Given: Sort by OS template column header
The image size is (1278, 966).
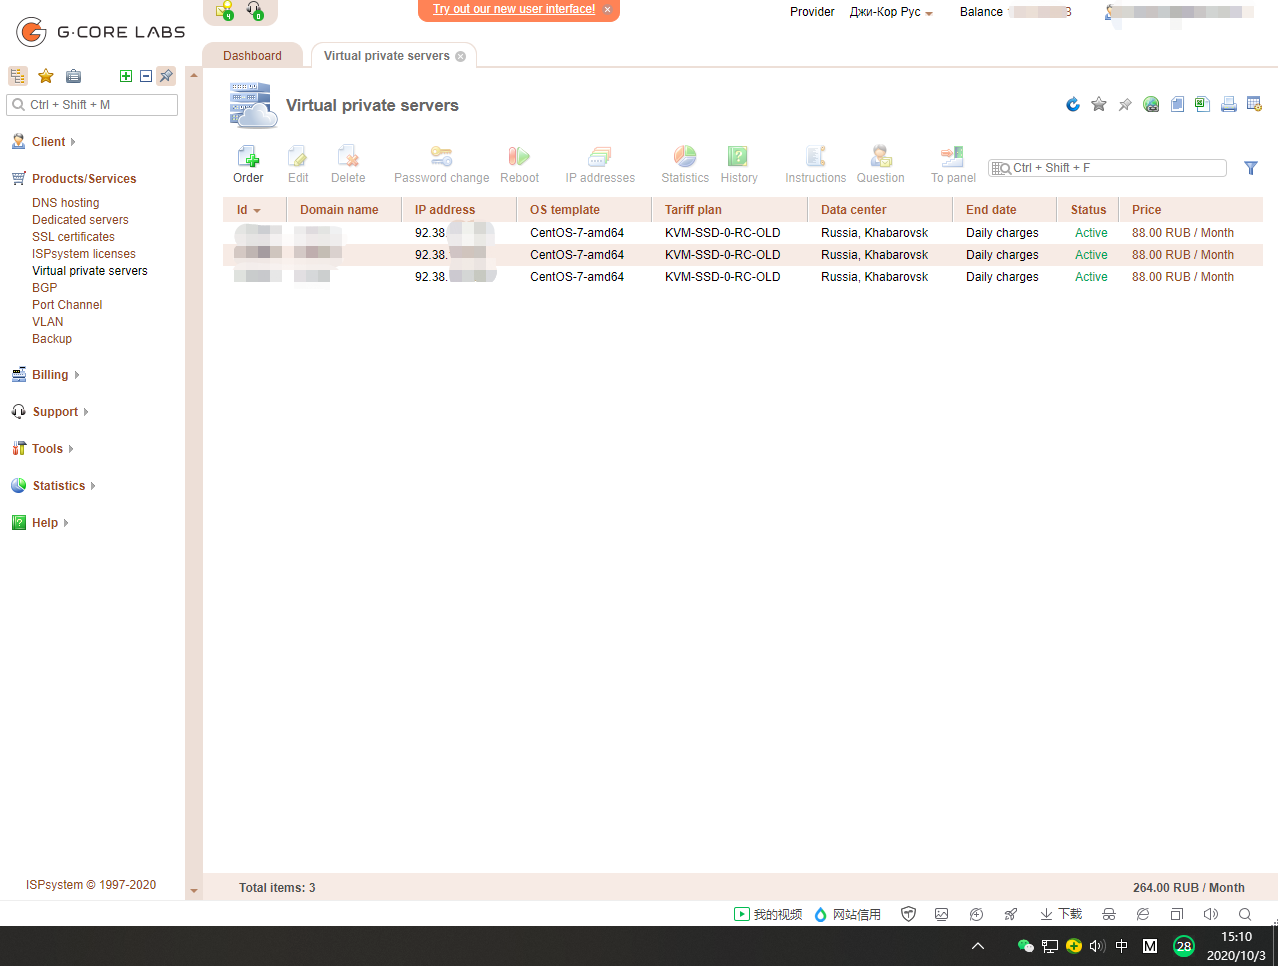Looking at the screenshot, I should click(583, 210).
